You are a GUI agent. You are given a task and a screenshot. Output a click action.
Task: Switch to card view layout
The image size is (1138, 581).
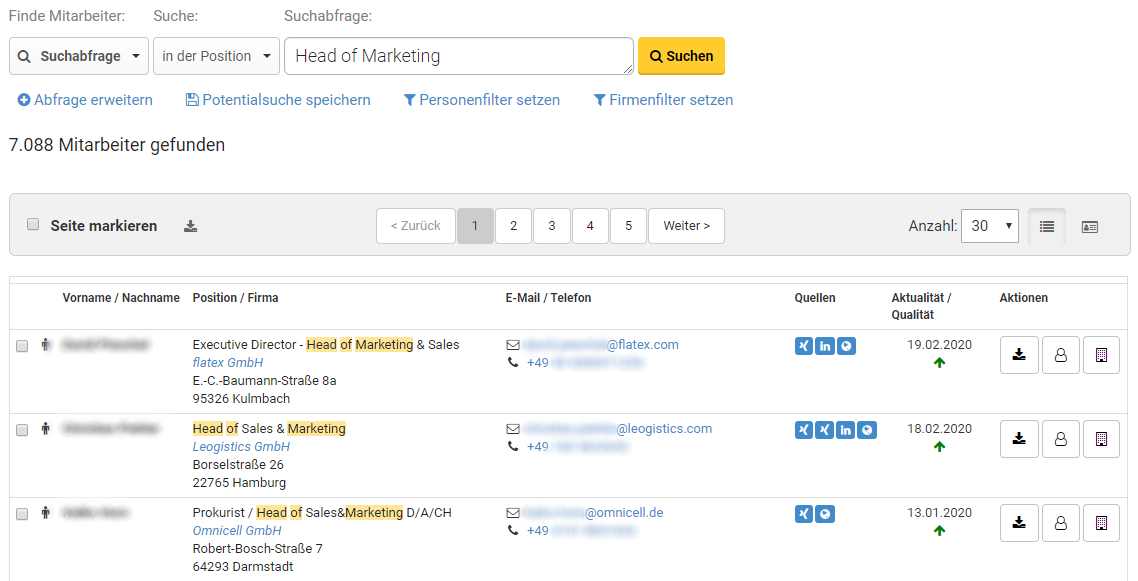click(1090, 226)
